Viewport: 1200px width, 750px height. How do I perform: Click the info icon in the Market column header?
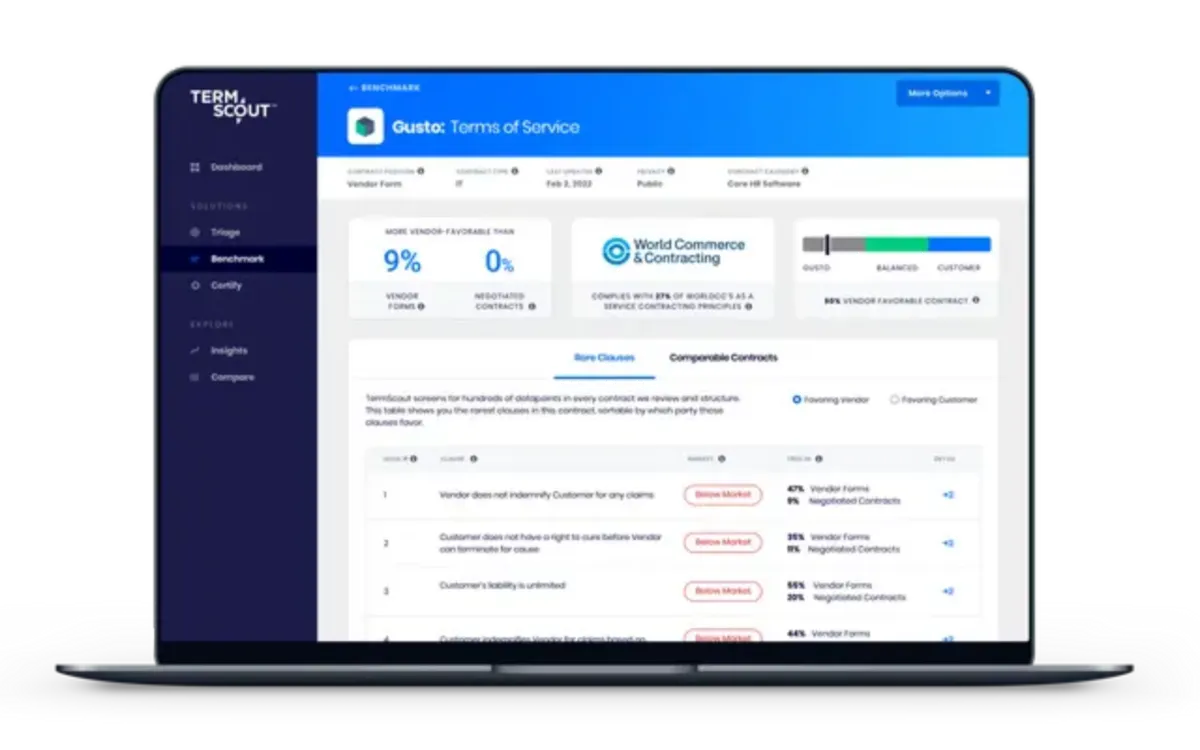coord(721,459)
